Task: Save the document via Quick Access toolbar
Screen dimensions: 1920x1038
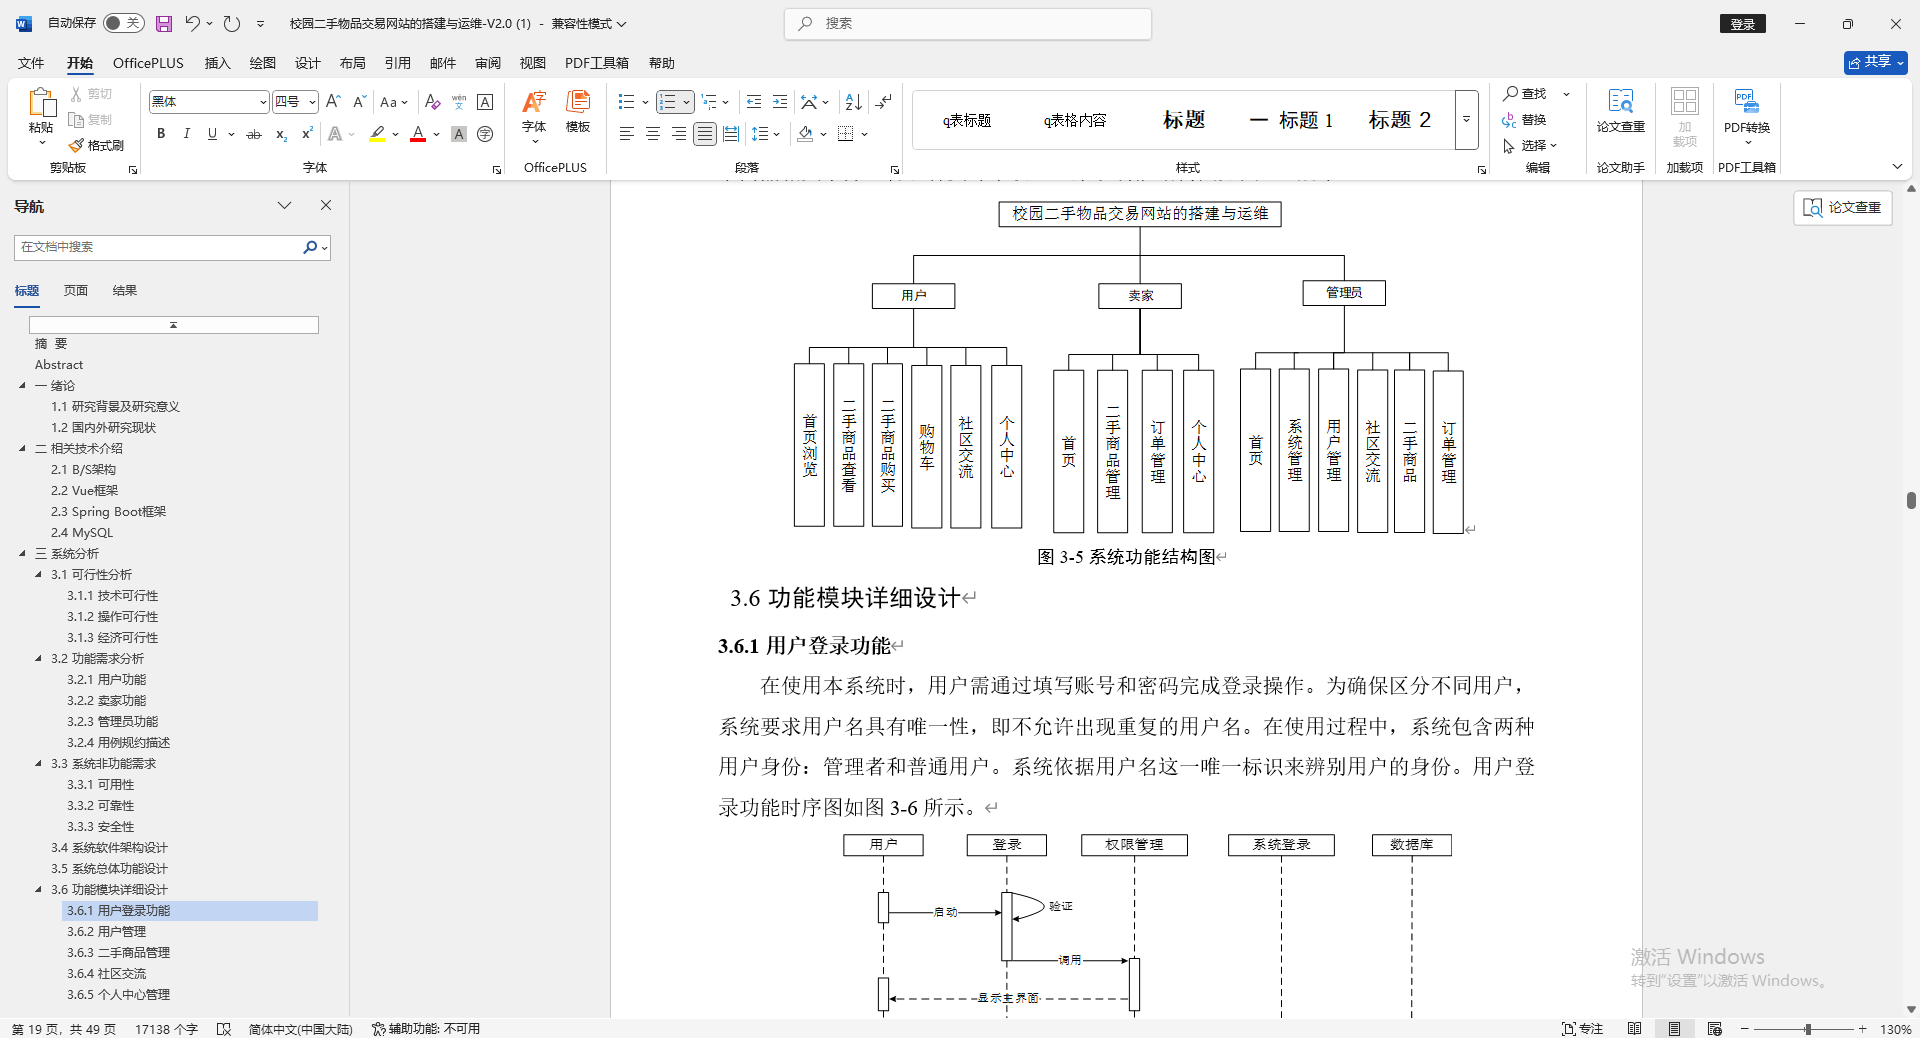Action: 163,24
